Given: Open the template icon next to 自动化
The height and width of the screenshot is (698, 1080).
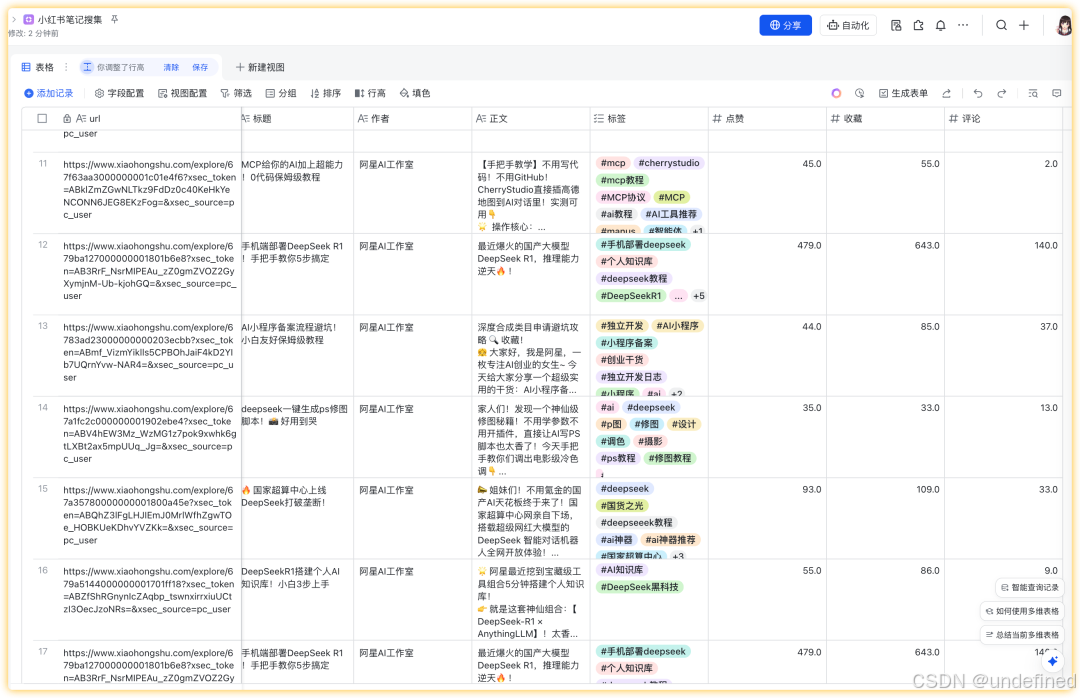Looking at the screenshot, I should [895, 25].
